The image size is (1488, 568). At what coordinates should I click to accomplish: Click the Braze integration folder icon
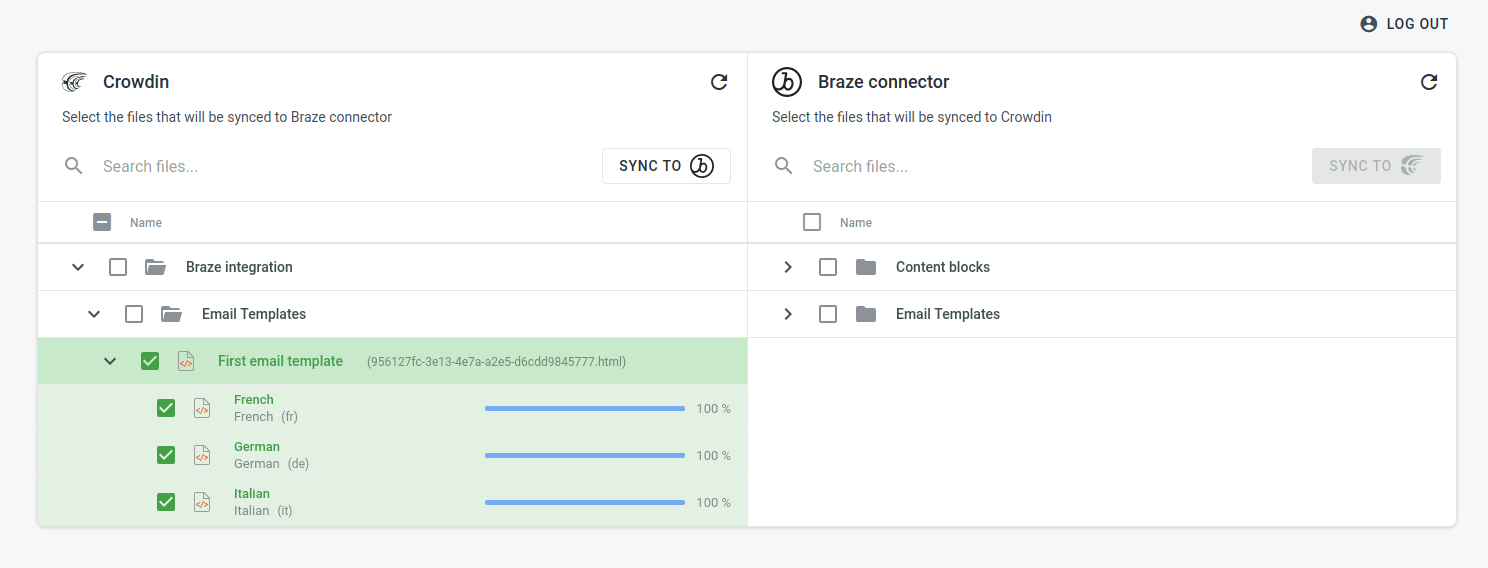tap(155, 267)
